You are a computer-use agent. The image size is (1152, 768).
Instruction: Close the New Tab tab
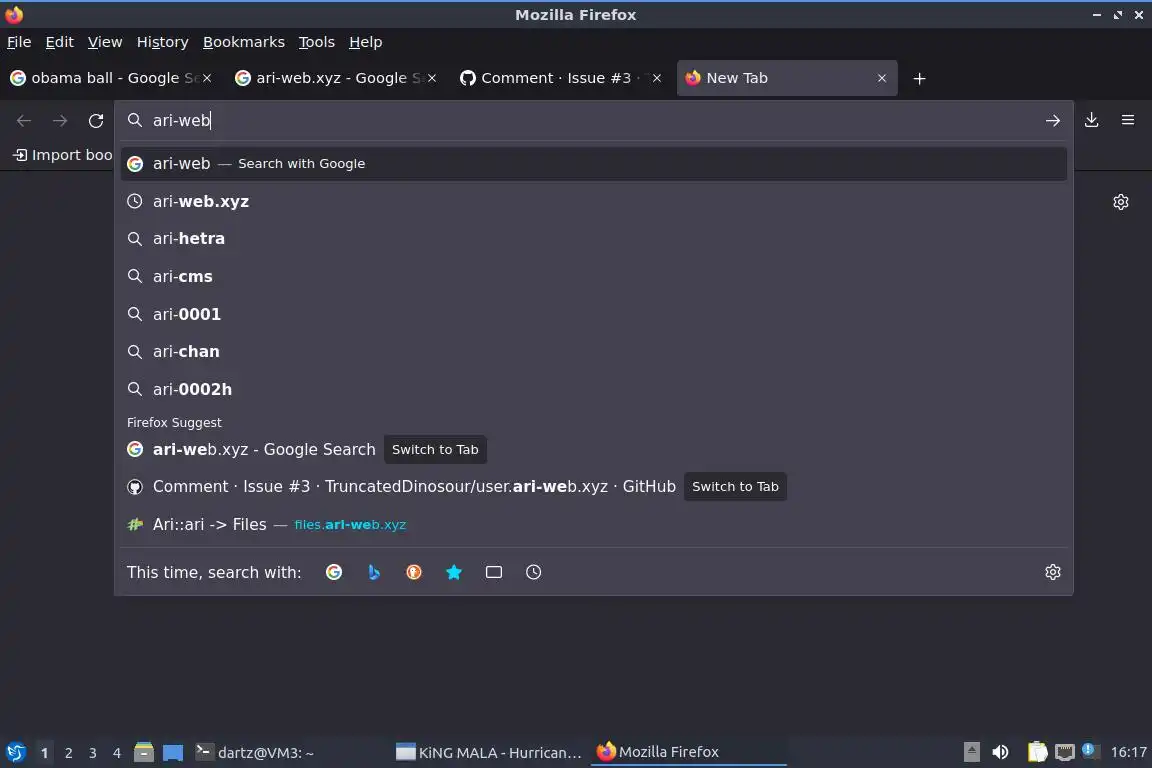882,78
